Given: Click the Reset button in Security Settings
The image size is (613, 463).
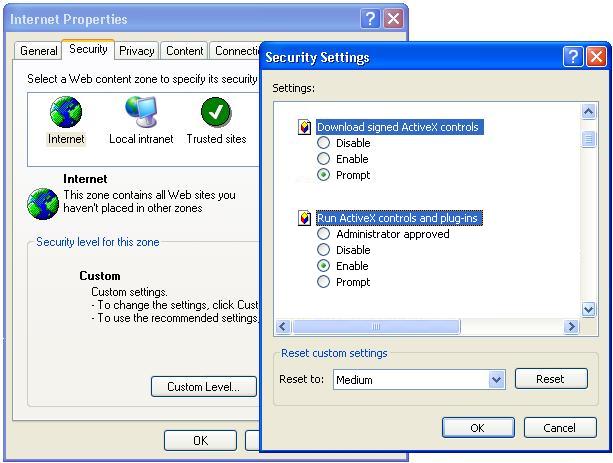Looking at the screenshot, I should (551, 379).
